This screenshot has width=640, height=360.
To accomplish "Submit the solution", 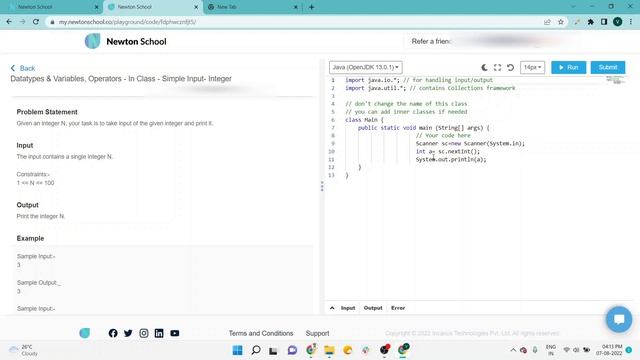I will tap(608, 67).
